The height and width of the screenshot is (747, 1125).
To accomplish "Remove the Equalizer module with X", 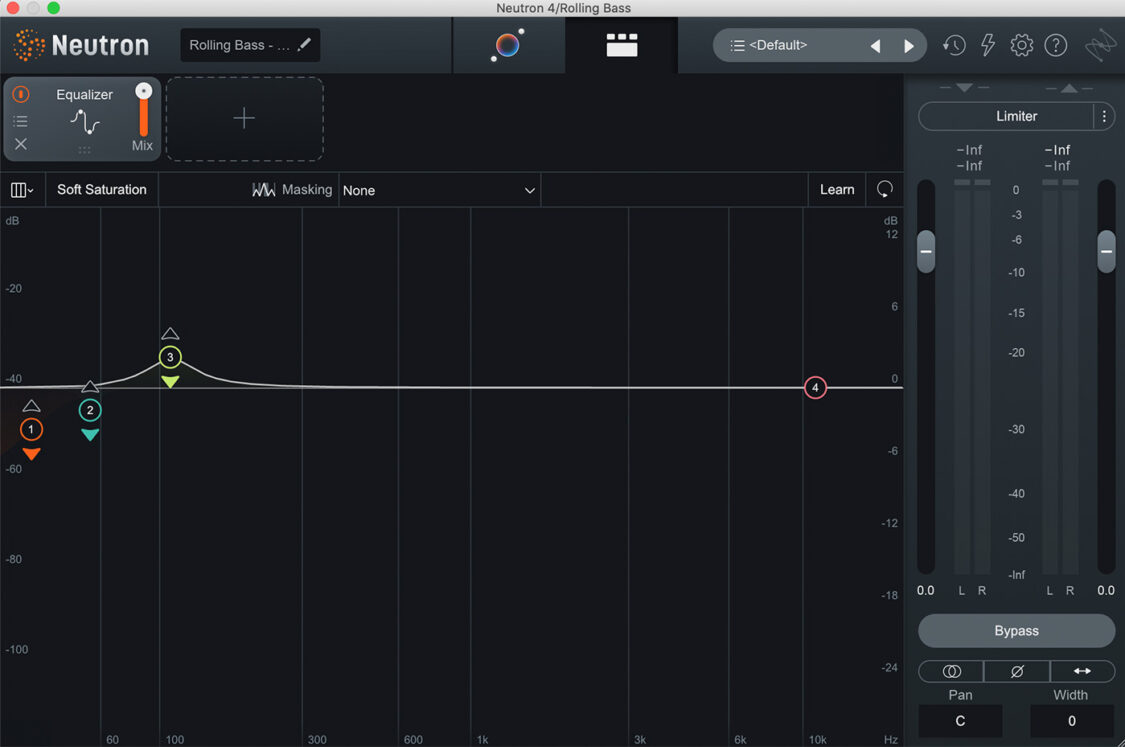I will coord(21,144).
